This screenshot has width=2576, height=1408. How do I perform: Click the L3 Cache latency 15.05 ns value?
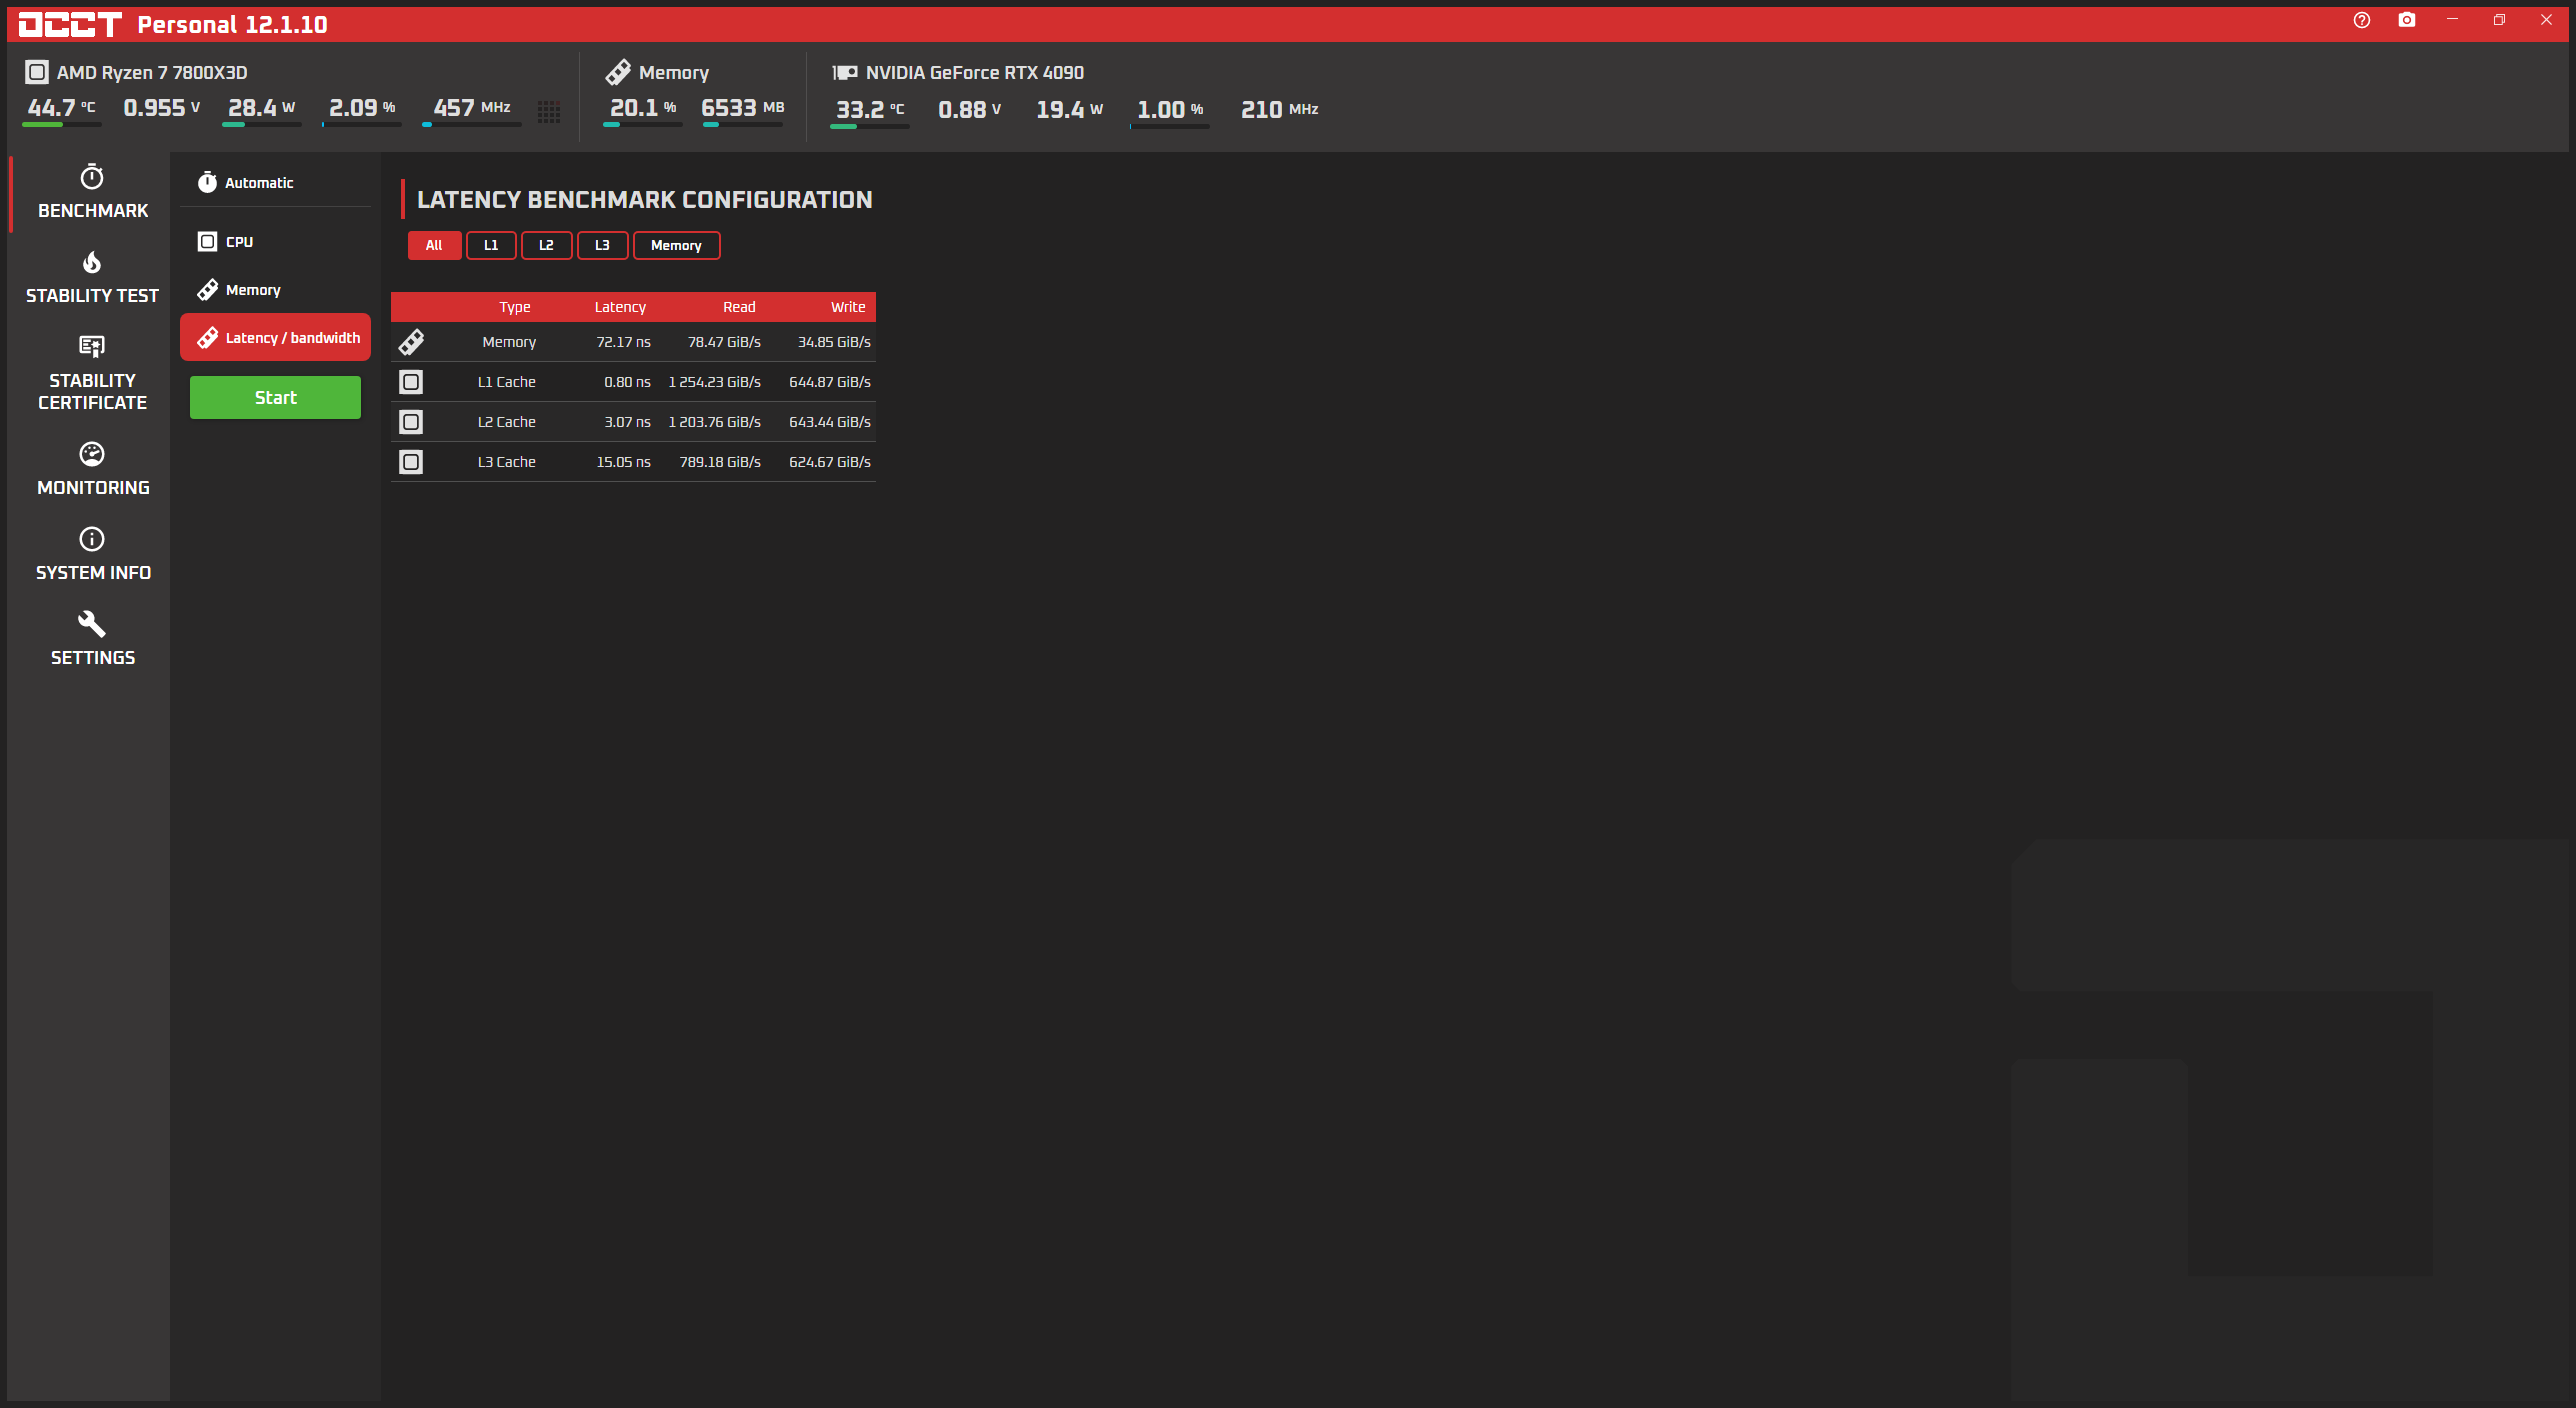click(x=623, y=462)
